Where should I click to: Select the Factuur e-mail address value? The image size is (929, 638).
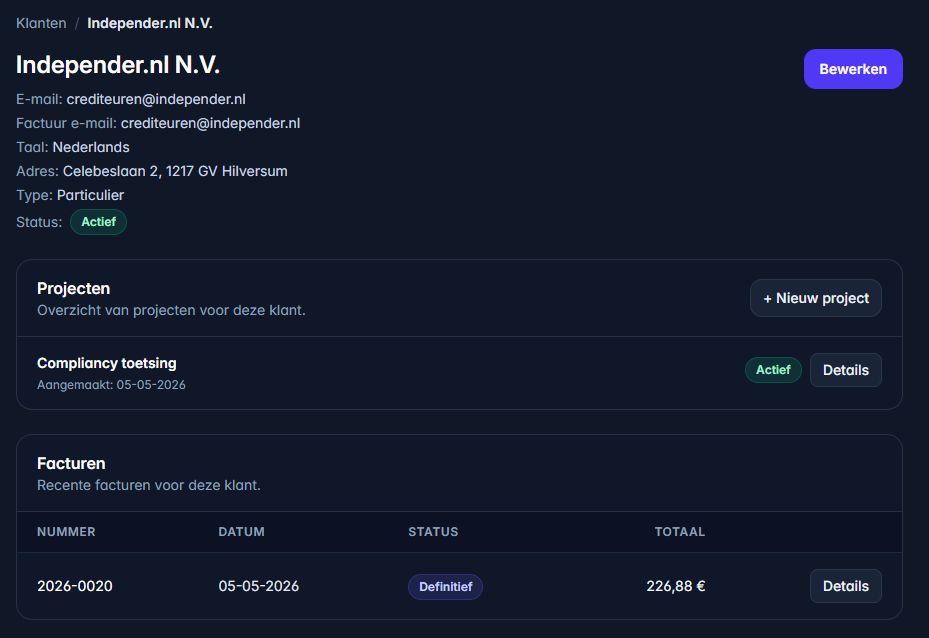210,123
